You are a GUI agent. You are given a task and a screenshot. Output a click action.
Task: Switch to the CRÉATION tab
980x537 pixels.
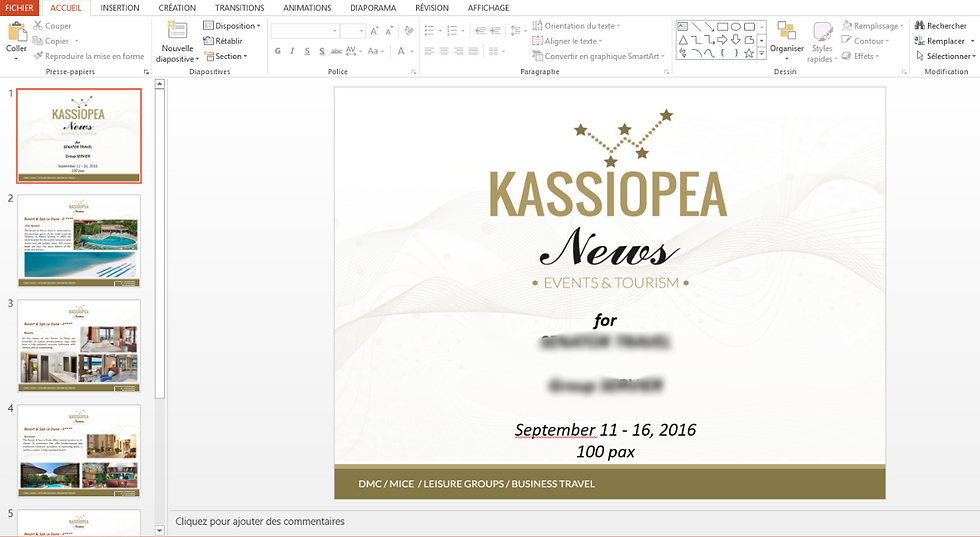pos(177,8)
